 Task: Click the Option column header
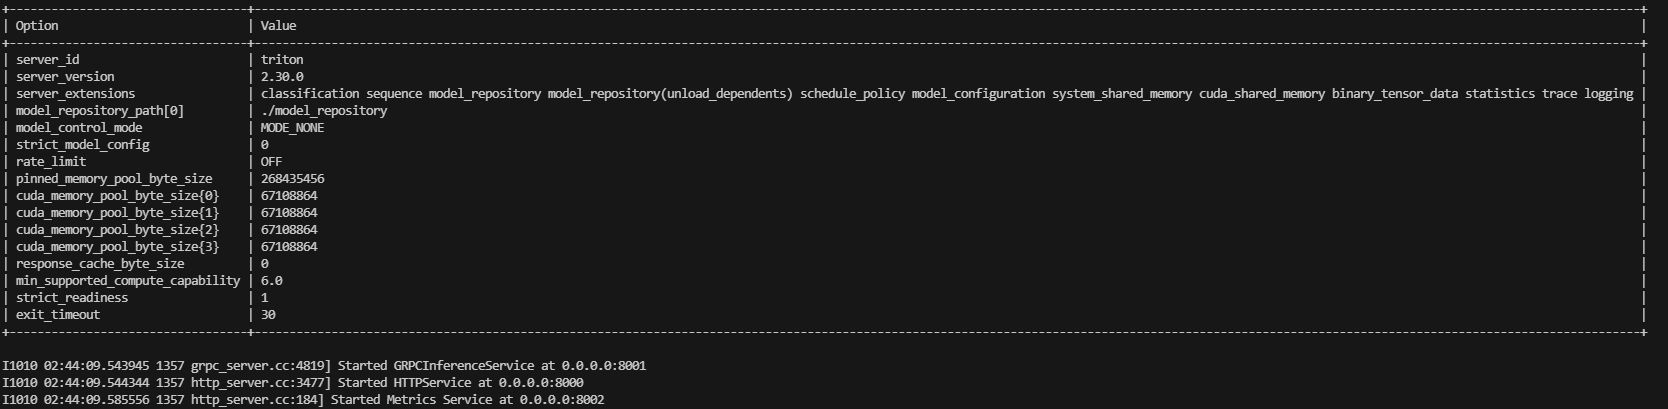click(x=37, y=26)
